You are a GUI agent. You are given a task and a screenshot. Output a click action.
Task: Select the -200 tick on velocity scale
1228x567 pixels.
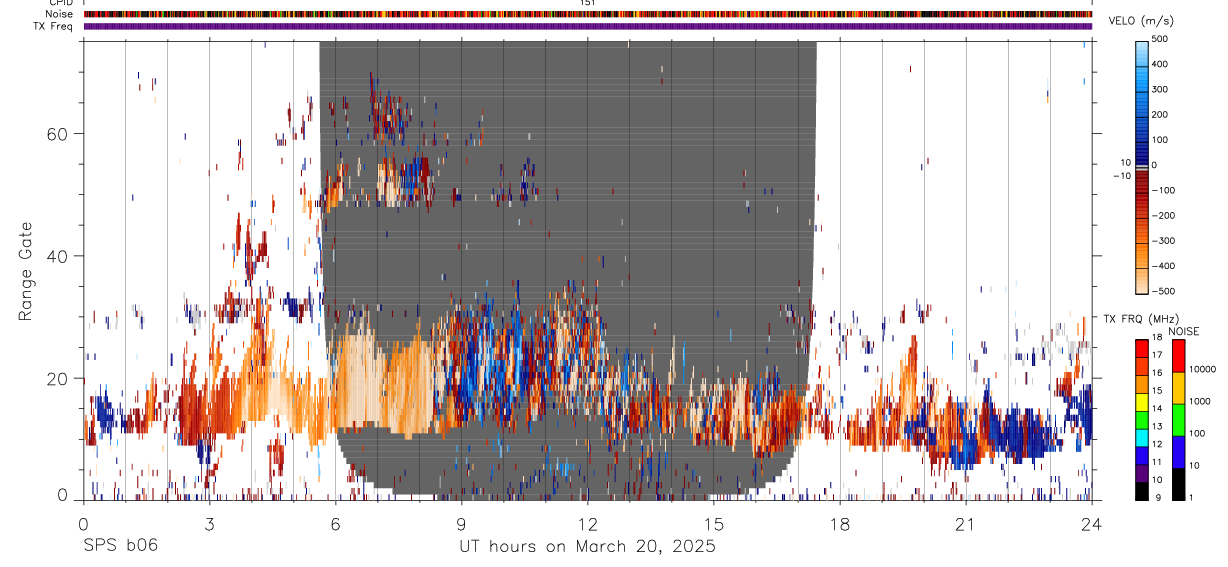(1162, 216)
